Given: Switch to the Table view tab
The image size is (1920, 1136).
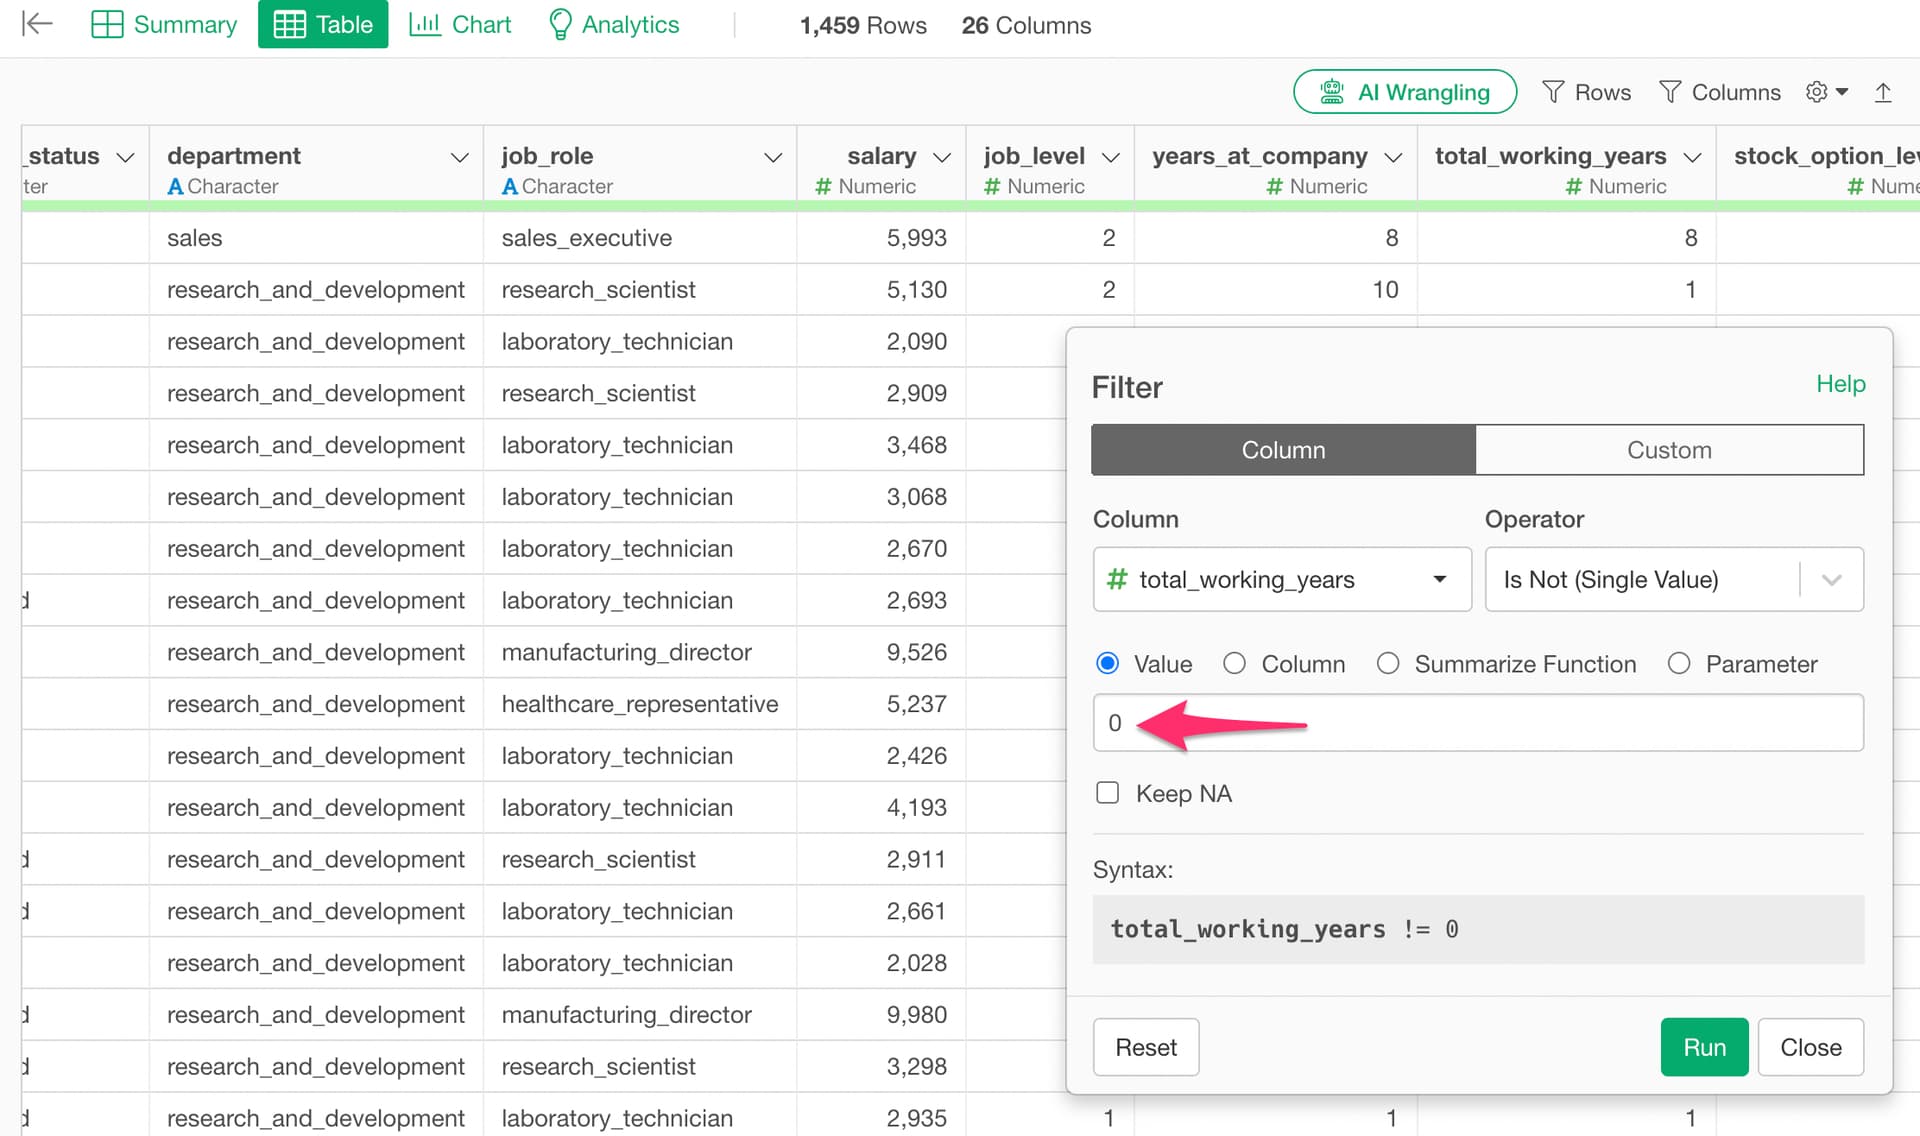Looking at the screenshot, I should tap(323, 24).
